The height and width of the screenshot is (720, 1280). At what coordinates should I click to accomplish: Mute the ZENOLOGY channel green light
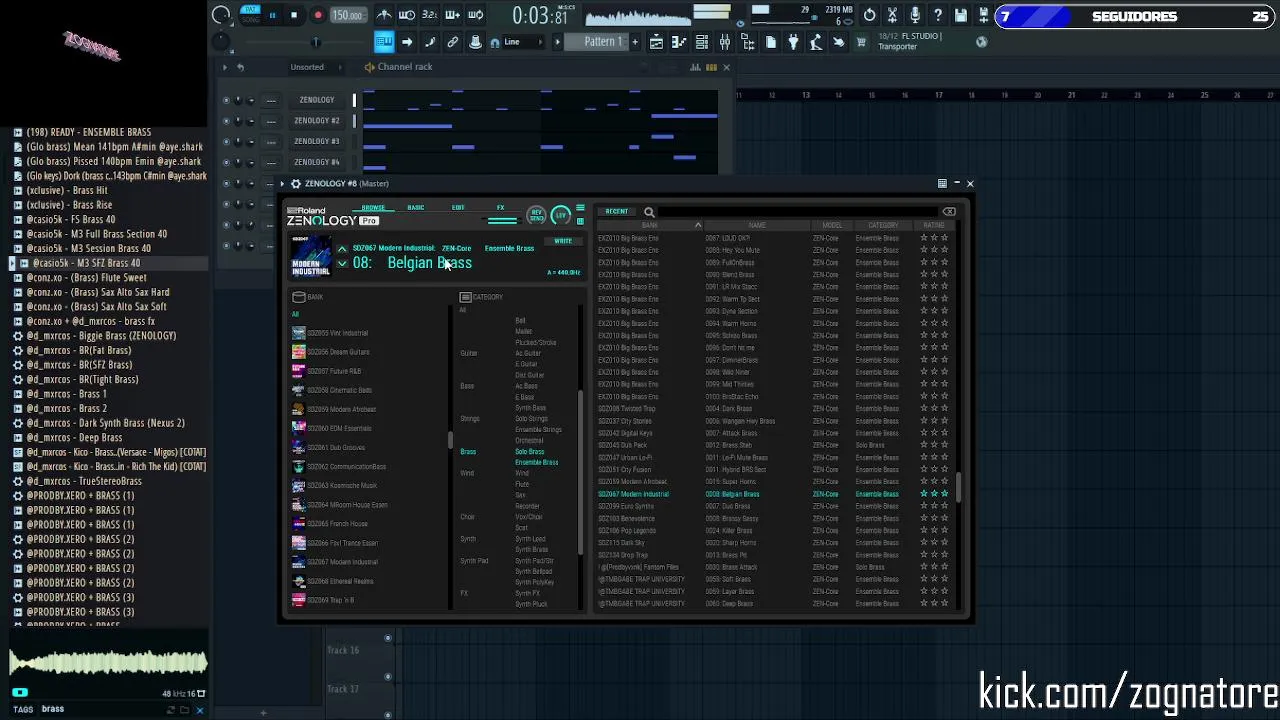click(x=226, y=100)
